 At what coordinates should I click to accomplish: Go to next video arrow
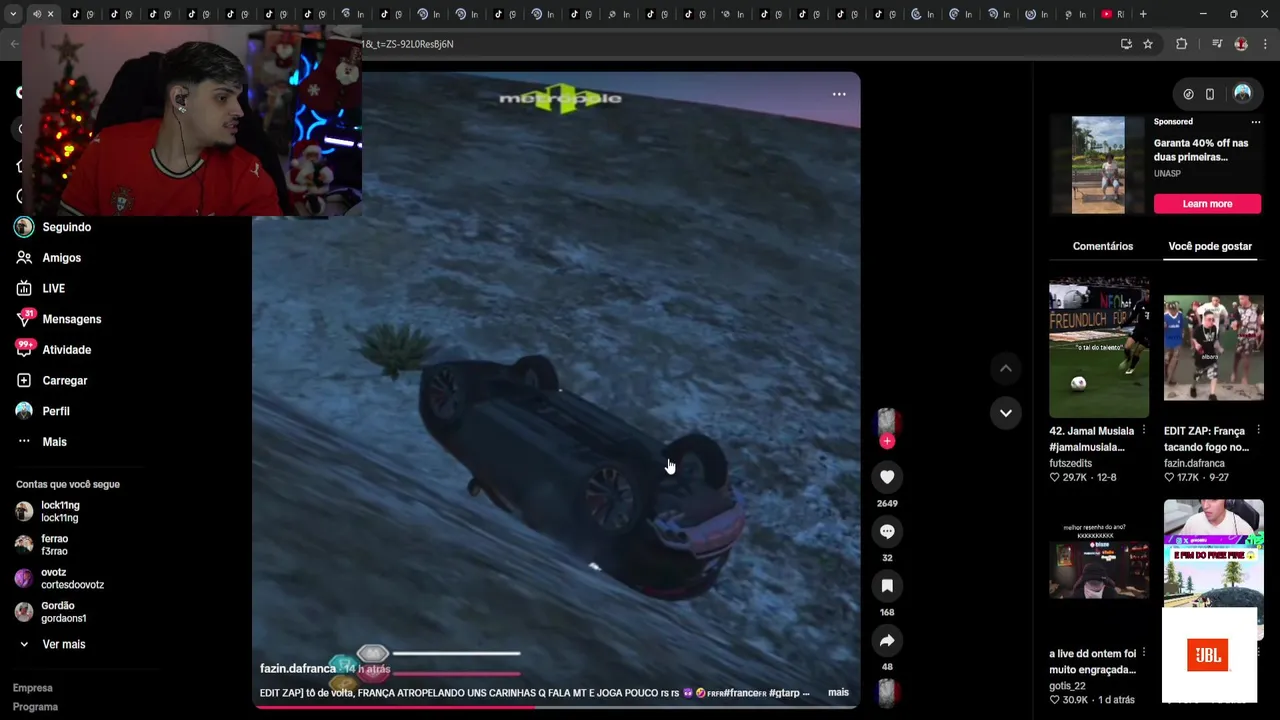1006,413
